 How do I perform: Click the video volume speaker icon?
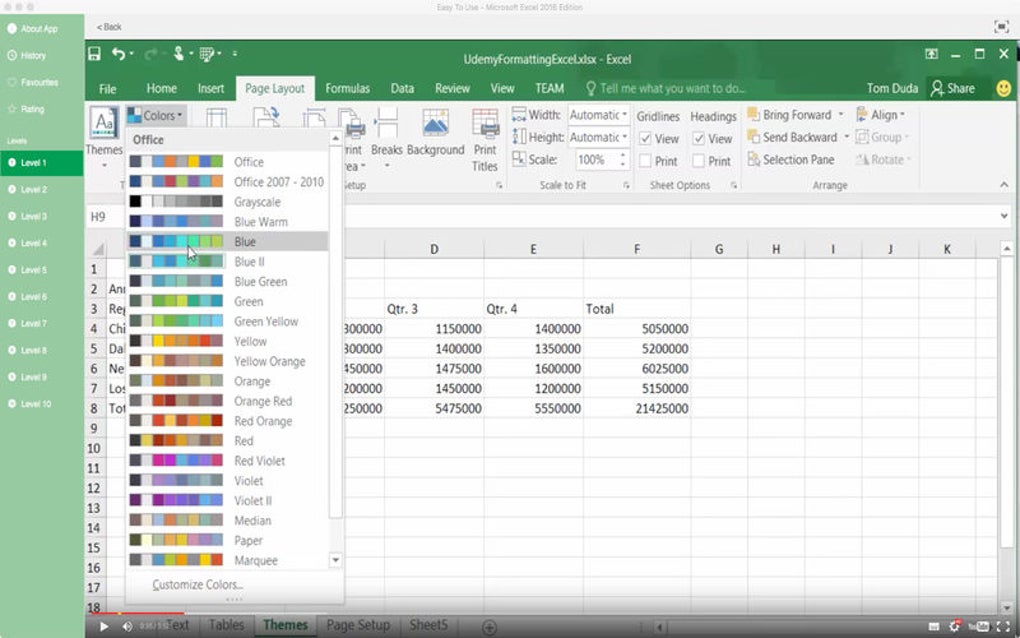click(x=127, y=626)
